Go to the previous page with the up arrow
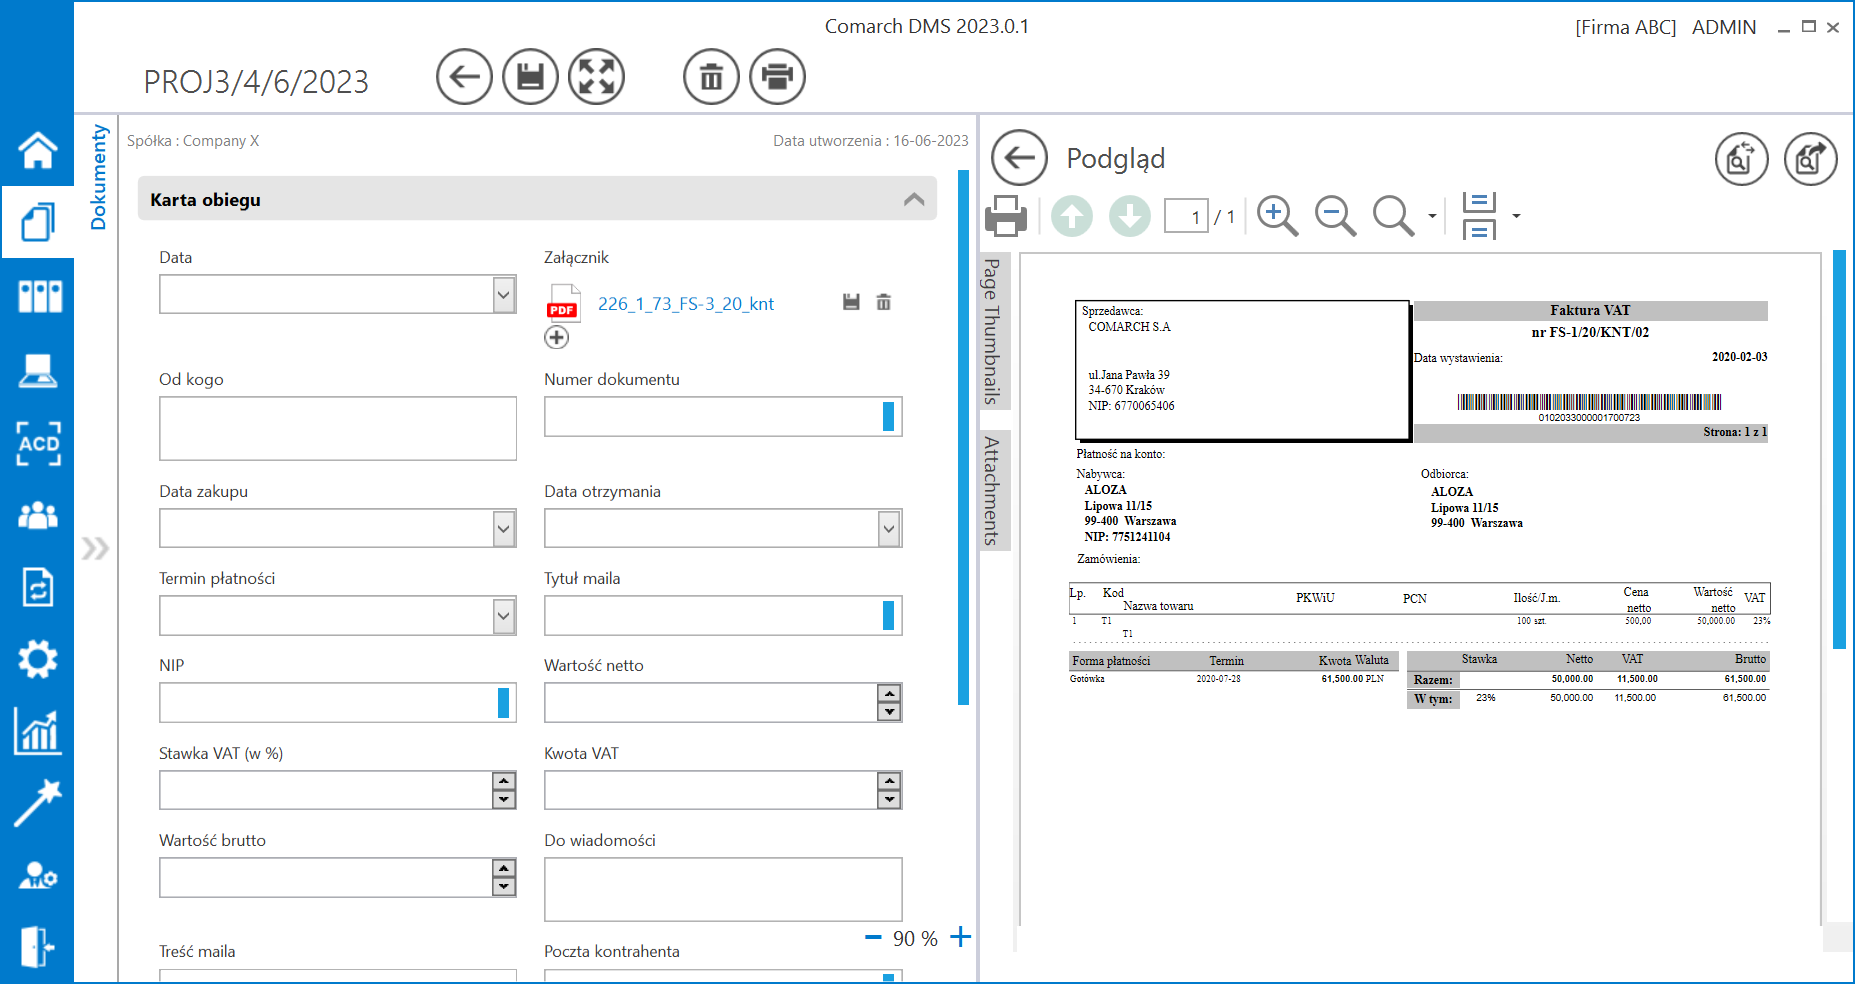 click(x=1072, y=216)
